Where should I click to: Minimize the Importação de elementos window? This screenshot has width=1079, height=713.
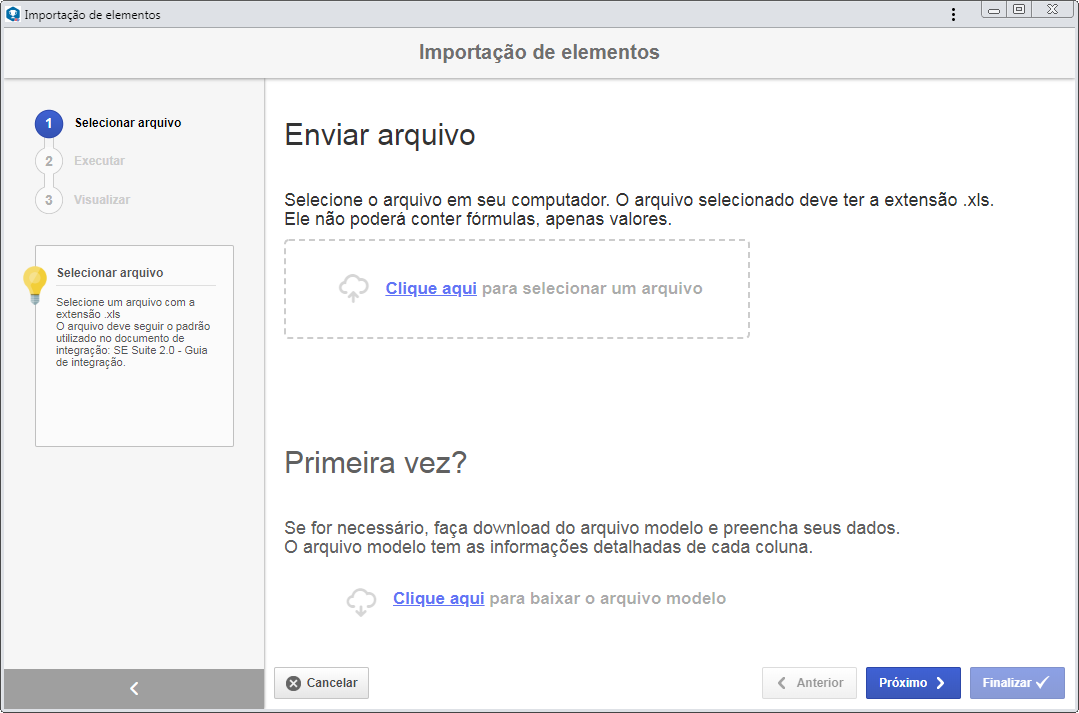(994, 10)
